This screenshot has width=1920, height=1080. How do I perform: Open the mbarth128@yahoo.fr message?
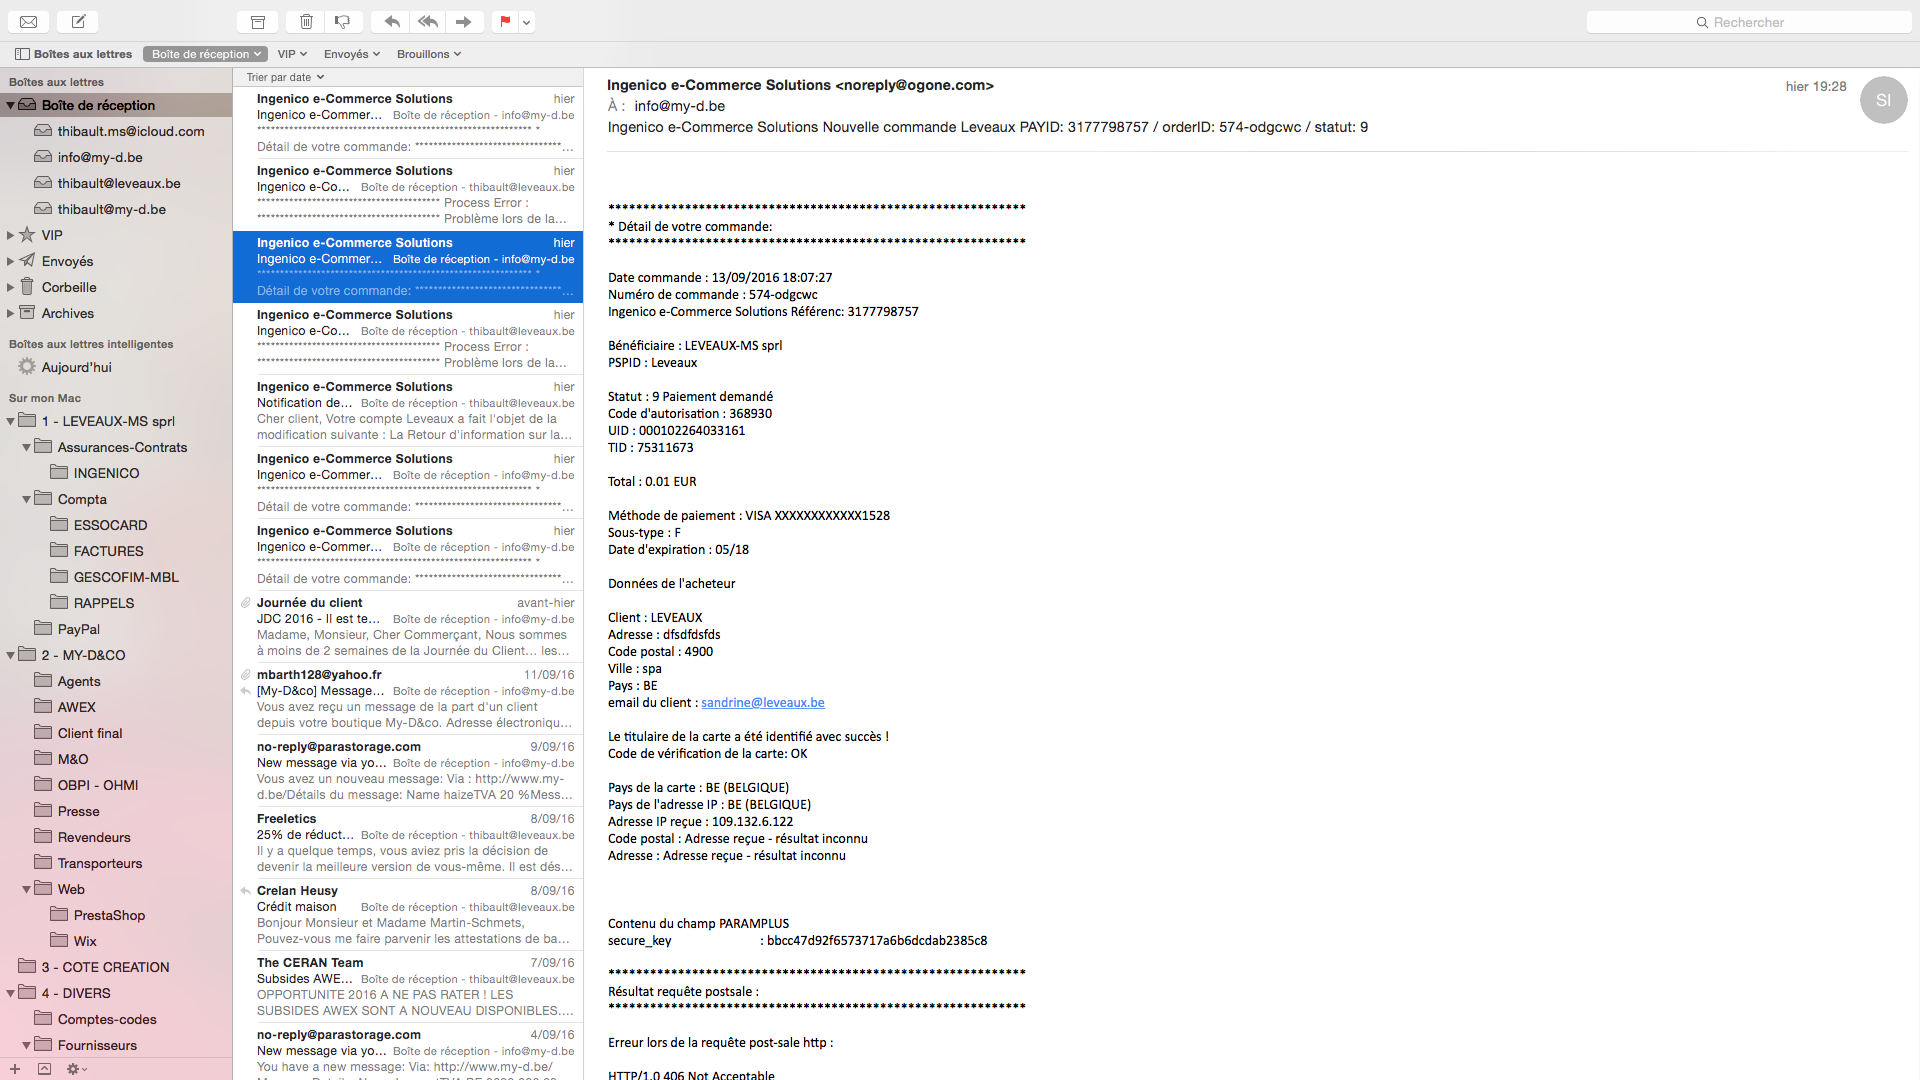[x=408, y=698]
